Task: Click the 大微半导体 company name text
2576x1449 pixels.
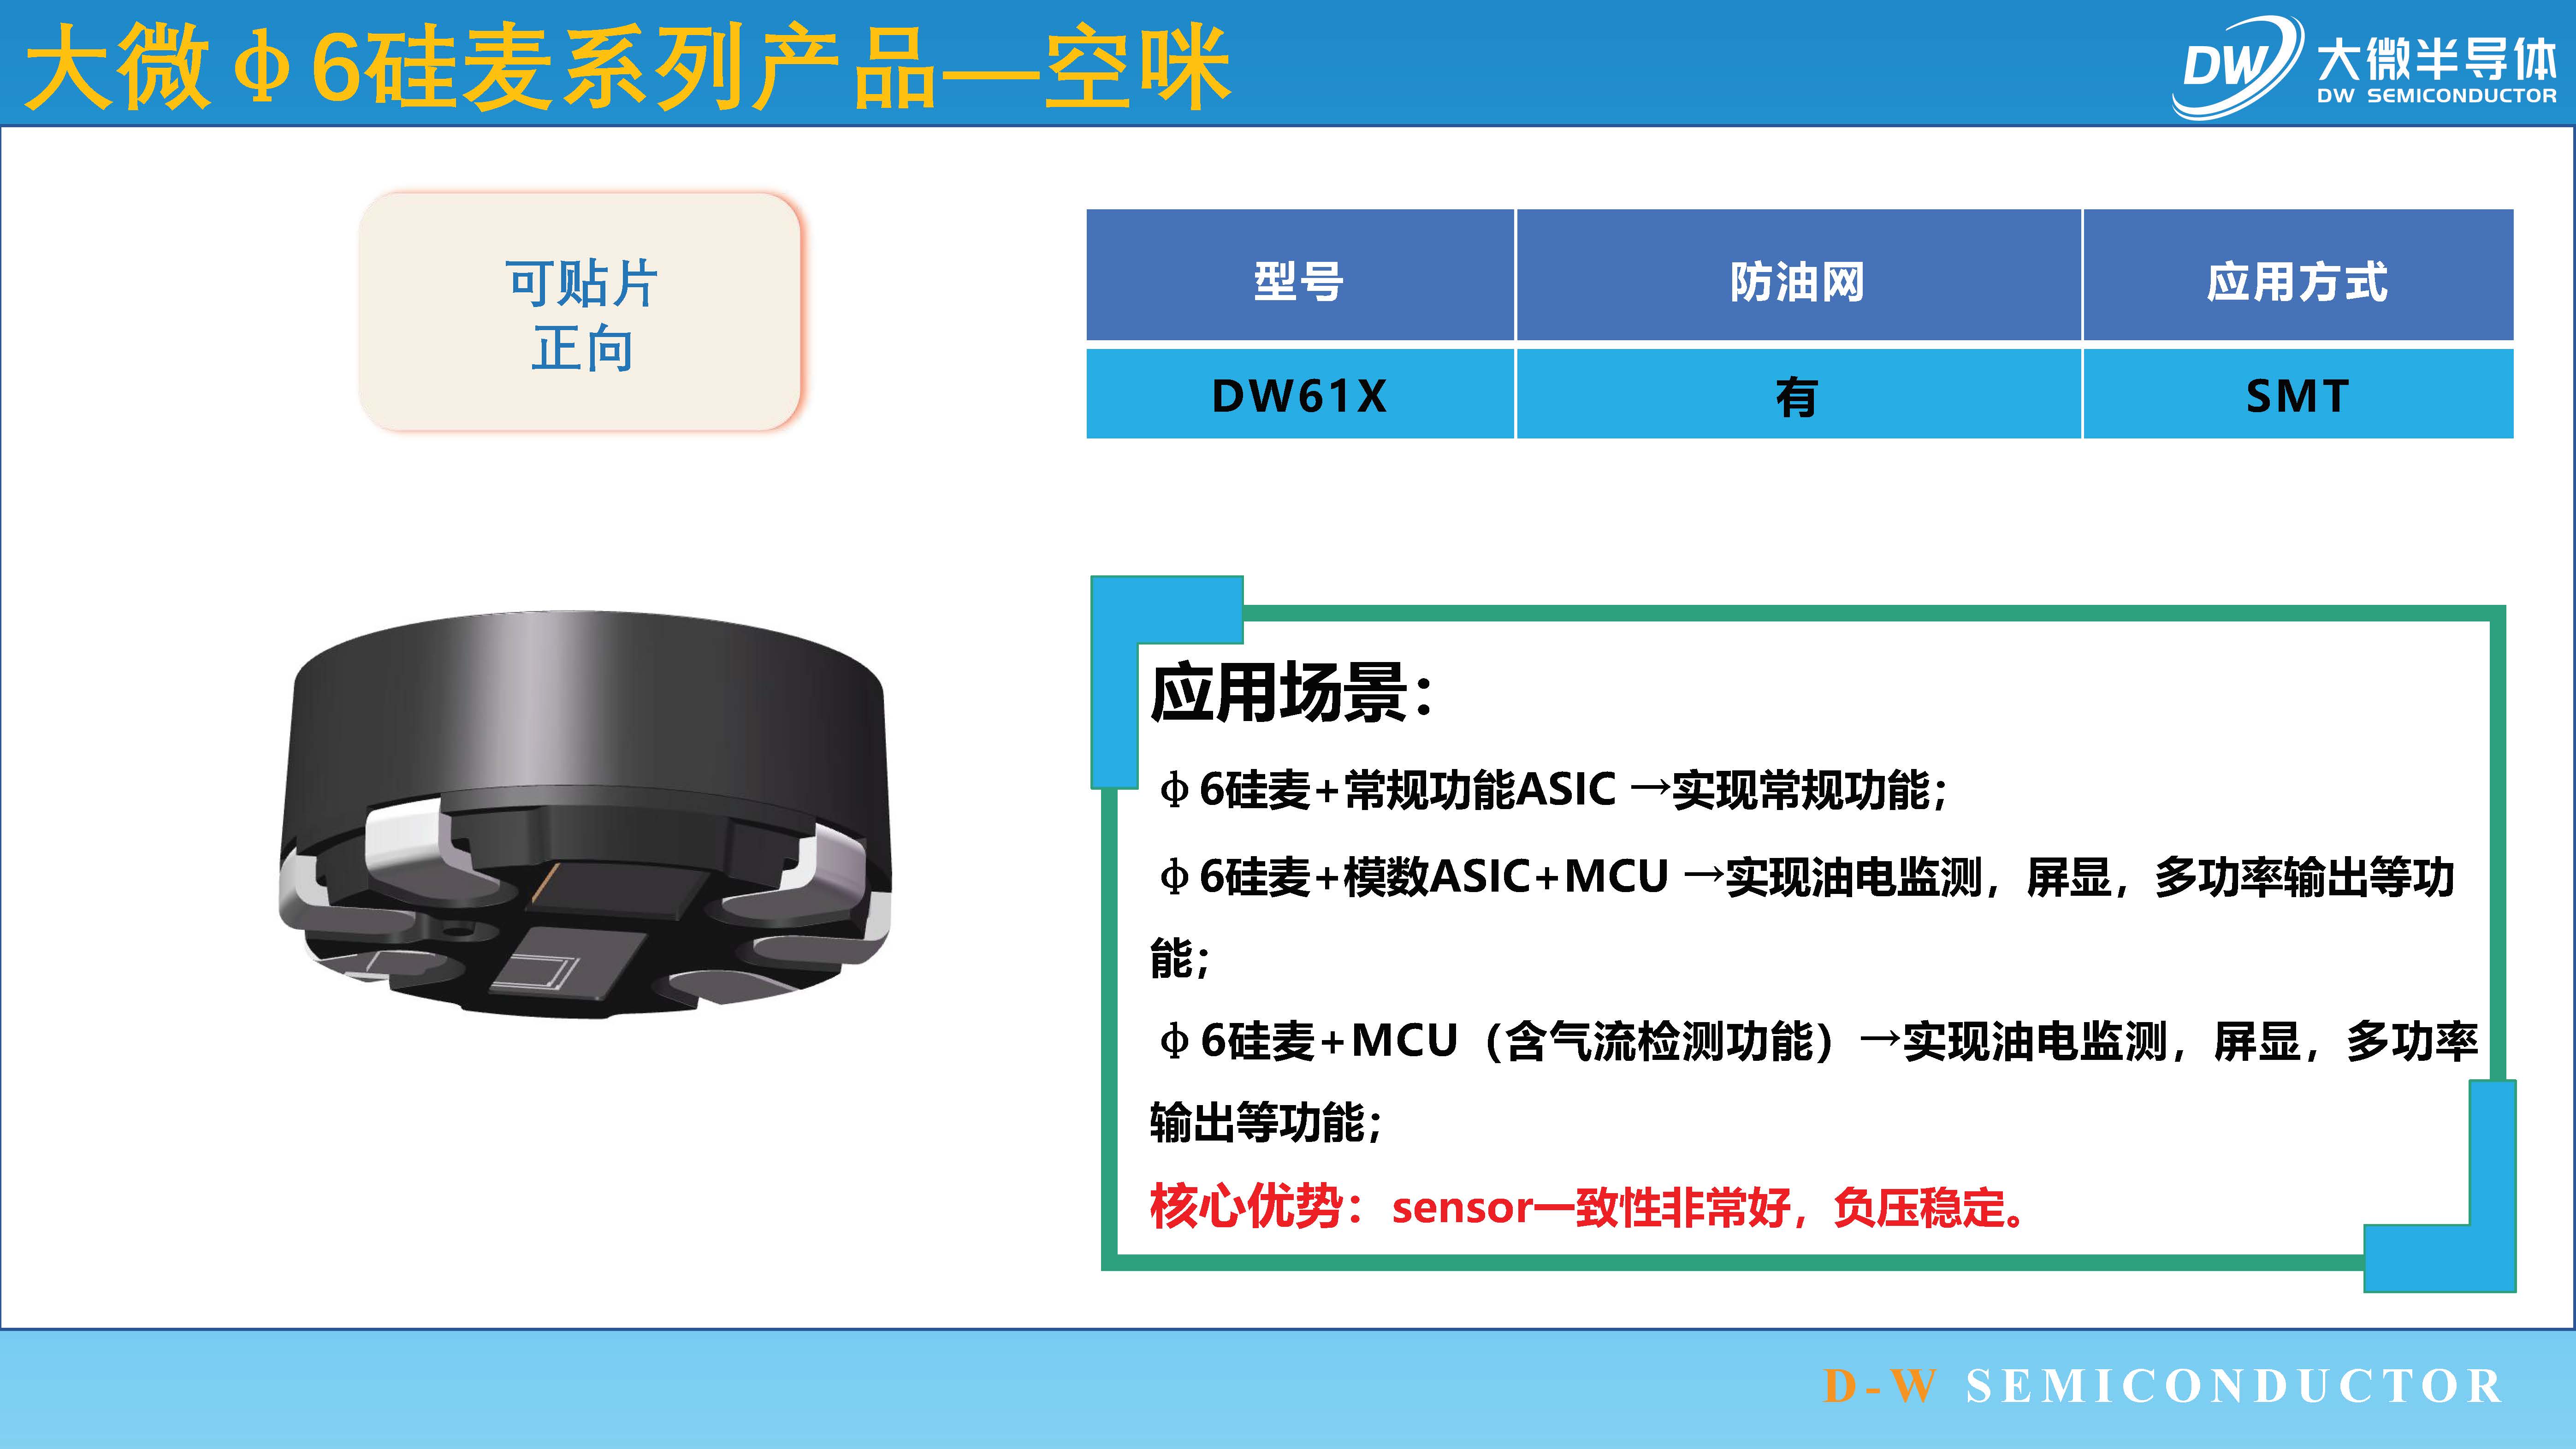Action: coord(2436,59)
